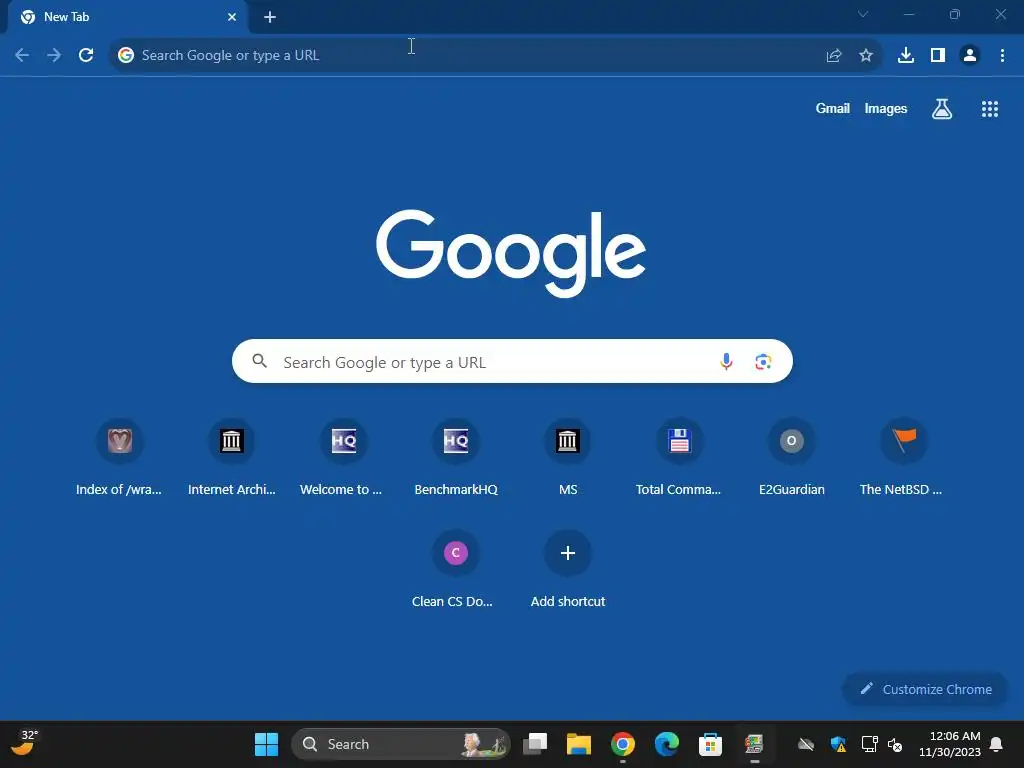Select the New Tab tab
Image resolution: width=1024 pixels, height=768 pixels.
[127, 17]
